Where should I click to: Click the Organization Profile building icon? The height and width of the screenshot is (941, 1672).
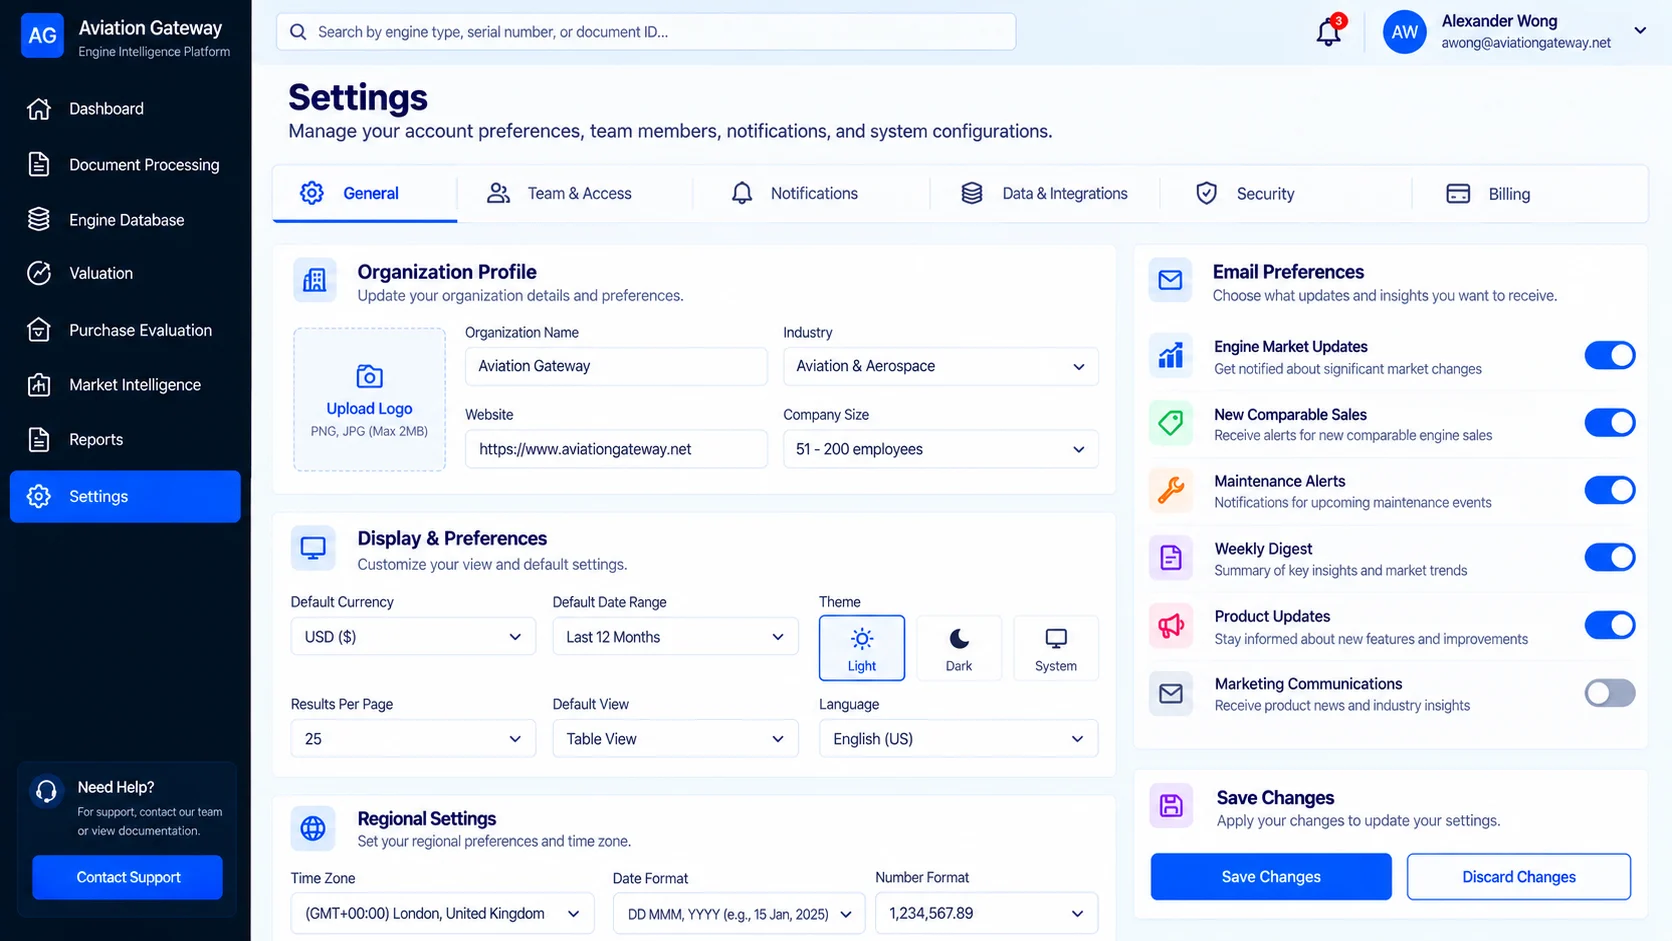pos(314,280)
